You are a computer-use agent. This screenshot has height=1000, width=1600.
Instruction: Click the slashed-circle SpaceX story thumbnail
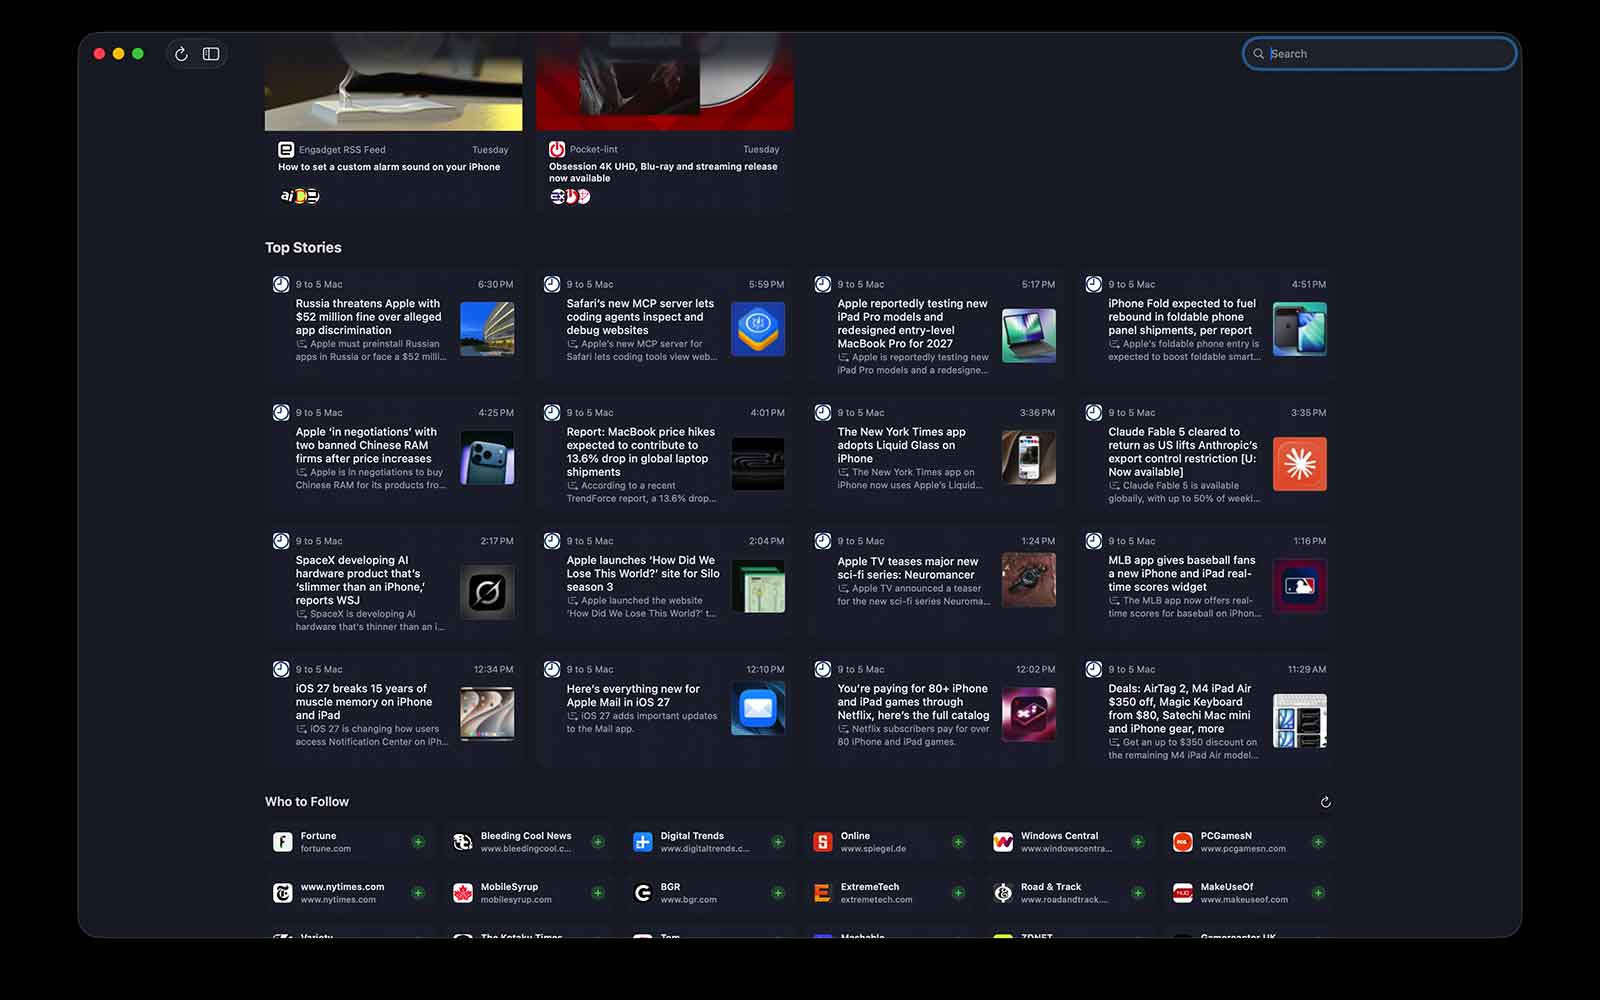tap(487, 592)
